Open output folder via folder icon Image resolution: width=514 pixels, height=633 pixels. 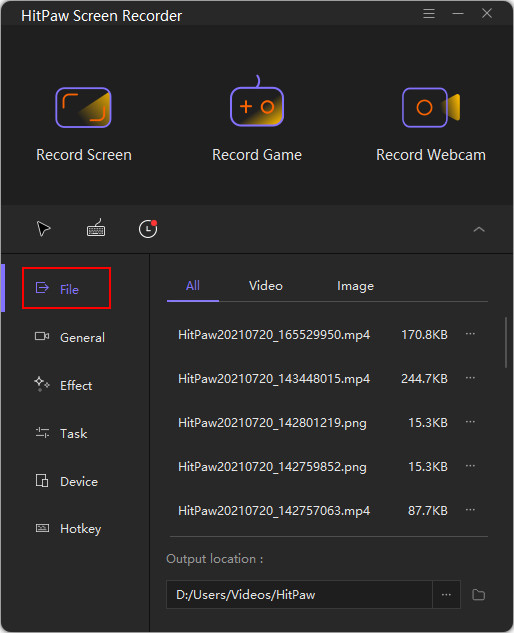point(478,595)
